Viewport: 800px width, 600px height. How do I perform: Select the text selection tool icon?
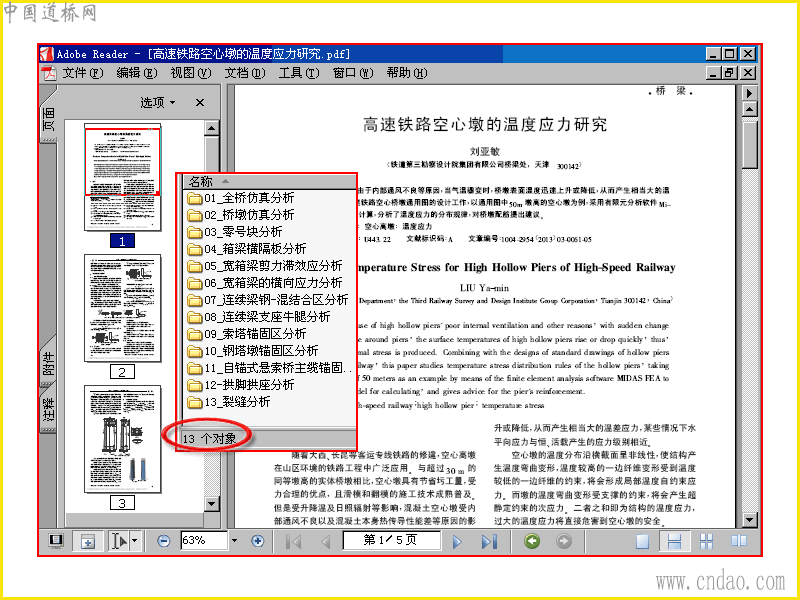coord(118,541)
